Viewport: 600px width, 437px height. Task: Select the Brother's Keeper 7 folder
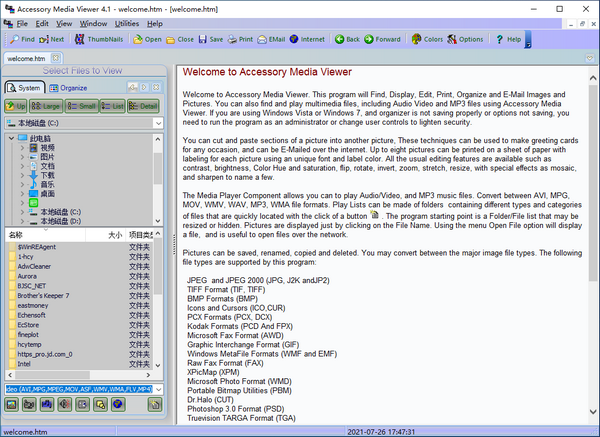click(43, 296)
